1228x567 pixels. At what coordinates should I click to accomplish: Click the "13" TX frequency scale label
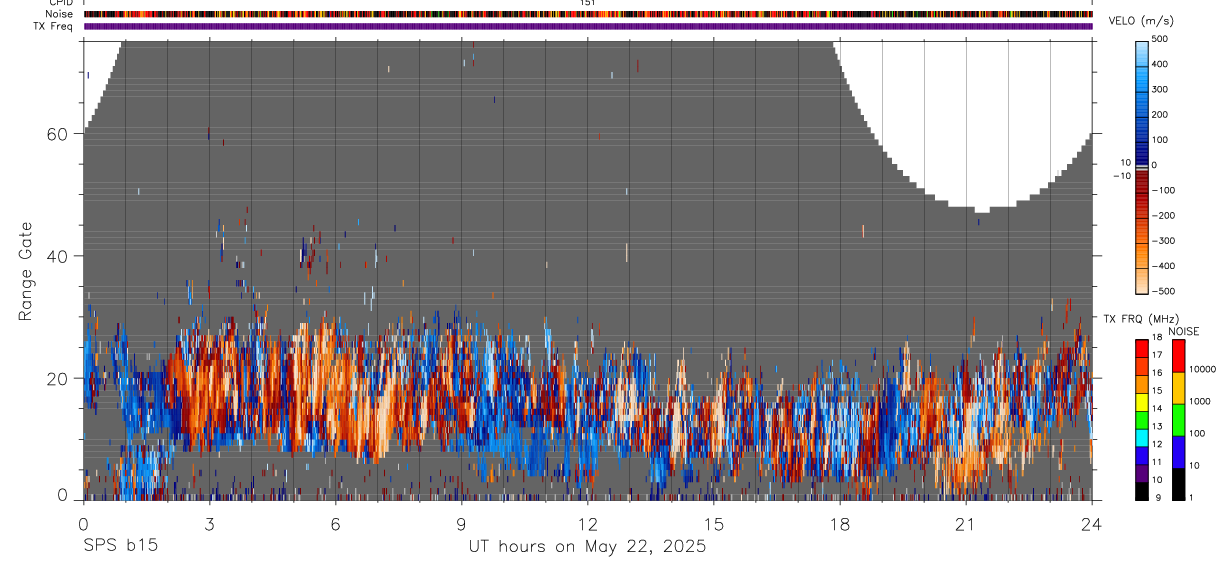[1156, 427]
